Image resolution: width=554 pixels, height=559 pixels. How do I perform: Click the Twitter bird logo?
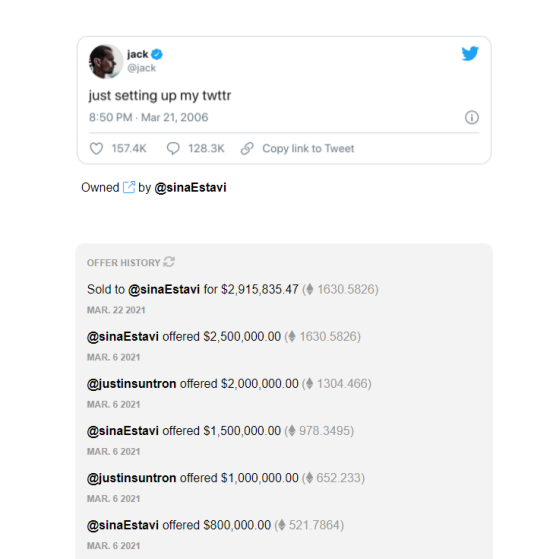tap(470, 53)
